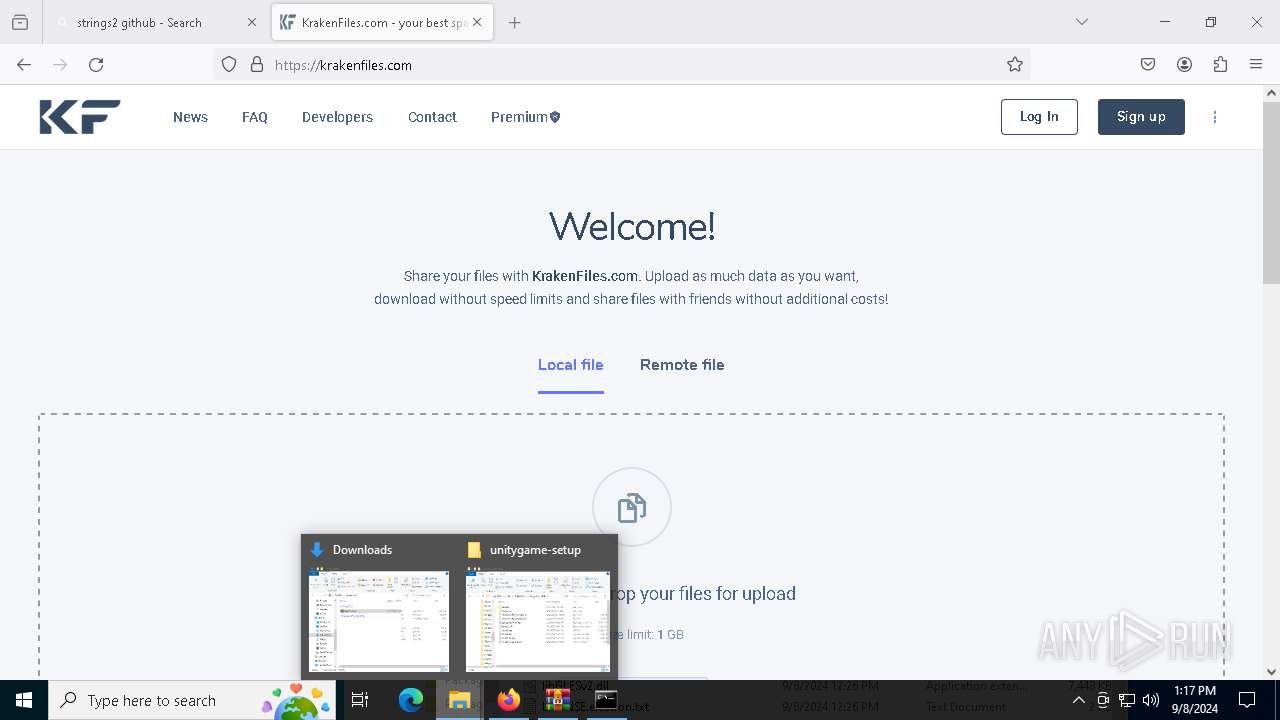The image size is (1280, 720).
Task: Click the WinRAR taskbar icon
Action: pyautogui.click(x=557, y=700)
